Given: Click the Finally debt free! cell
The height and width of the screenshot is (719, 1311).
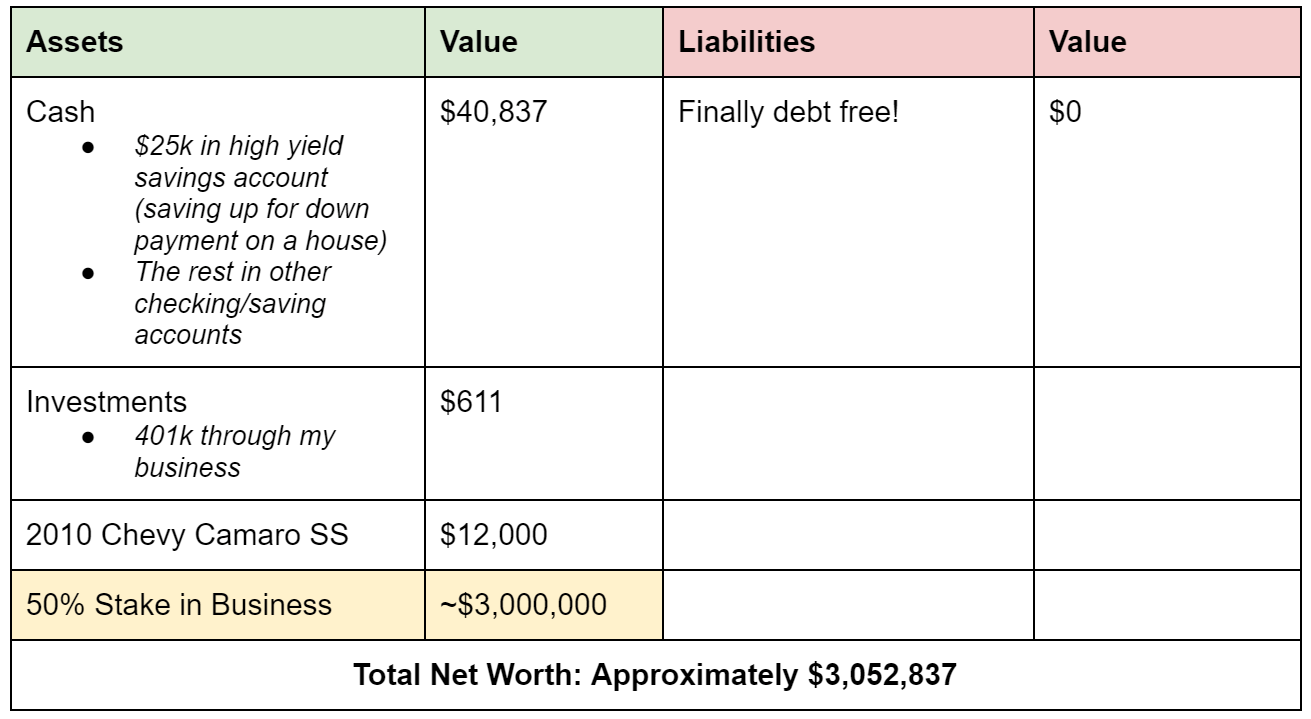Looking at the screenshot, I should 848,220.
